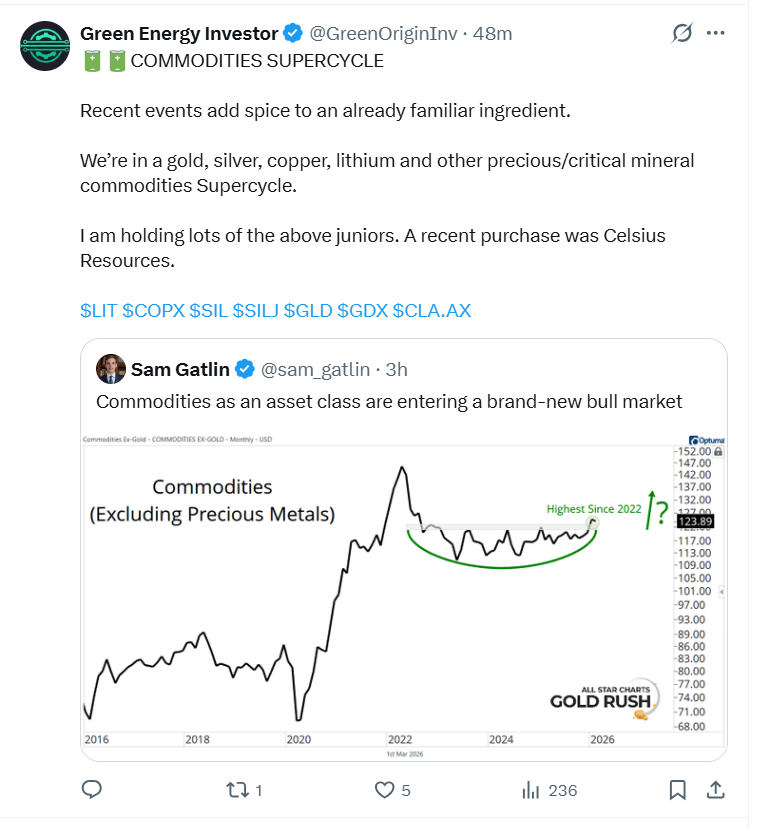The width and height of the screenshot is (772, 830).
Task: Click the @sam_gatlin handle in quote
Action: point(315,369)
